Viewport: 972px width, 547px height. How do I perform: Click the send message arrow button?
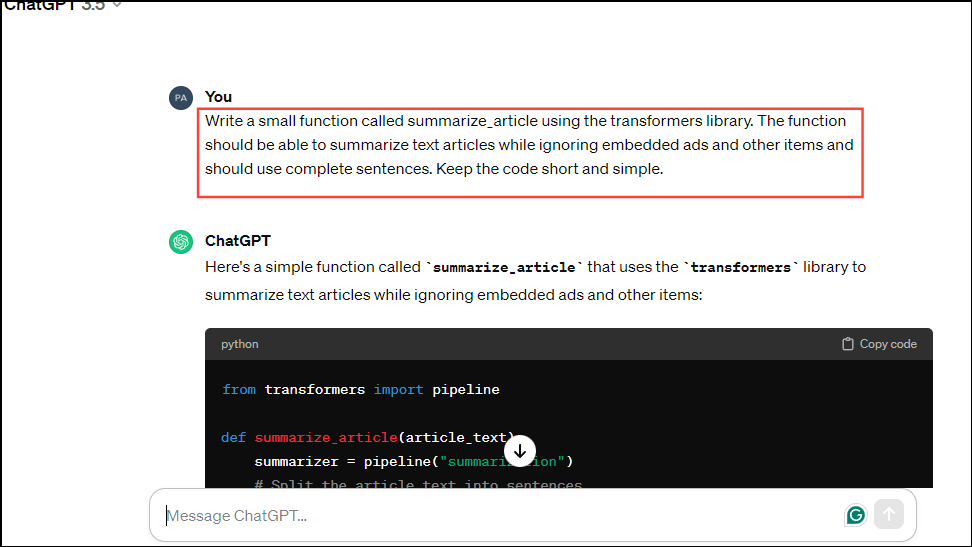(888, 514)
